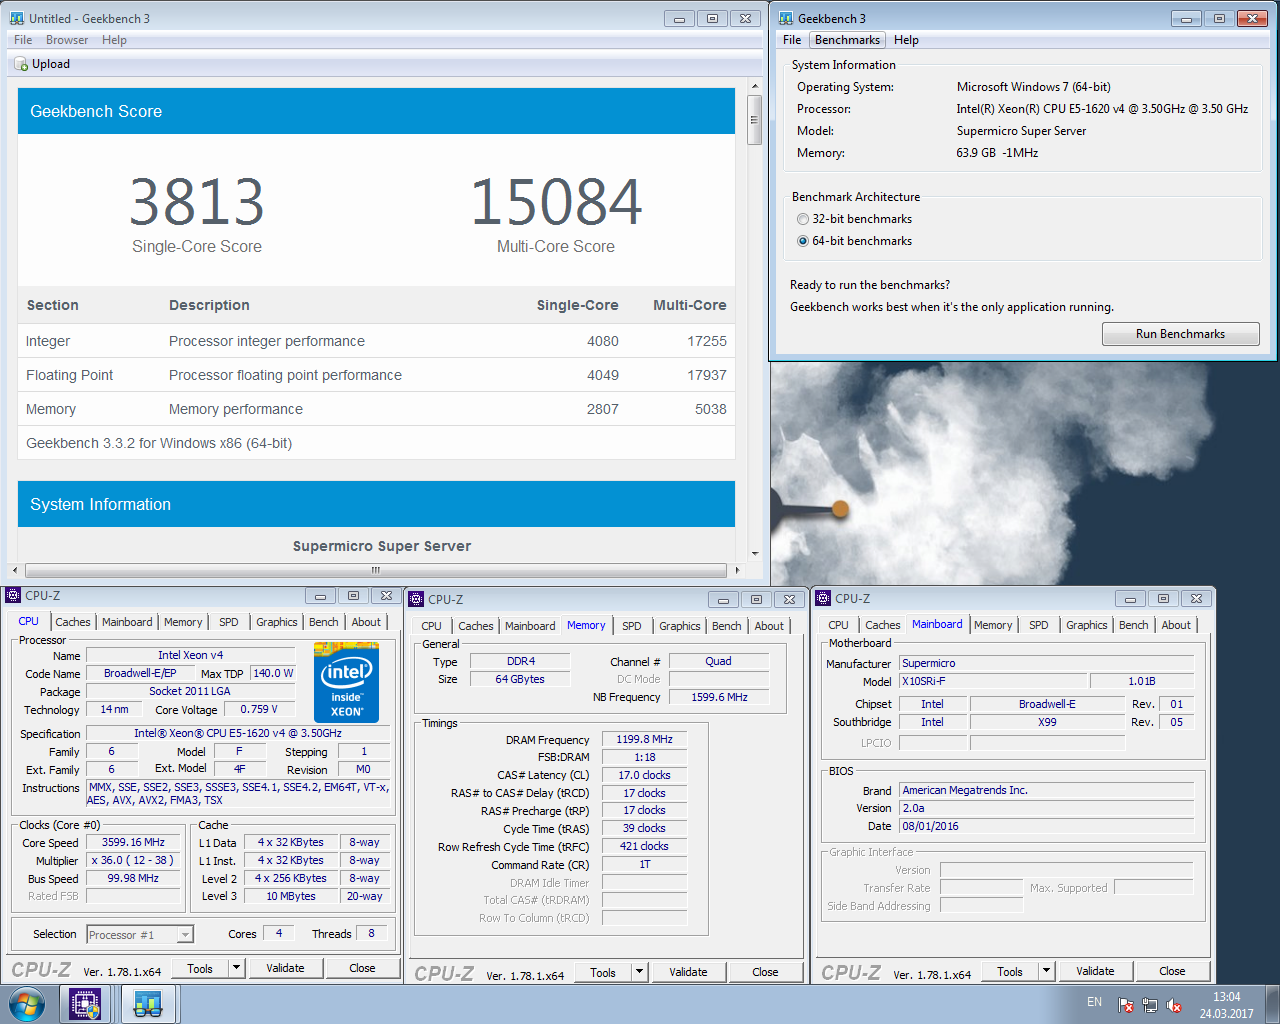Click the EN language indicator in tray
The image size is (1280, 1024).
1094,1002
